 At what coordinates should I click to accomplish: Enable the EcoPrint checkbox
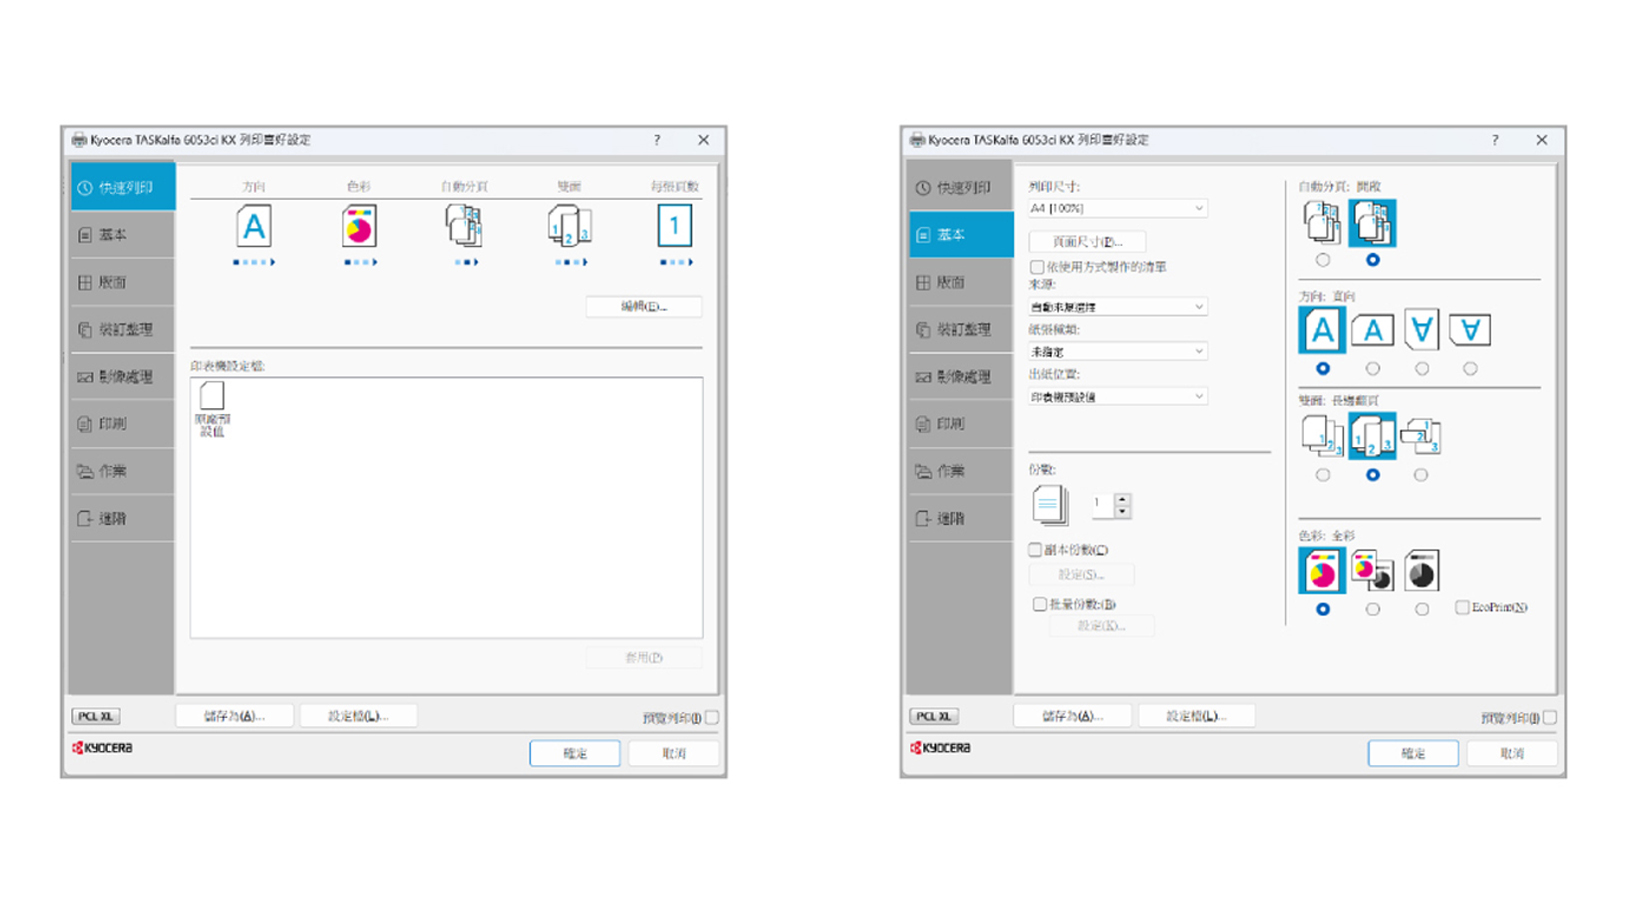pyautogui.click(x=1462, y=607)
